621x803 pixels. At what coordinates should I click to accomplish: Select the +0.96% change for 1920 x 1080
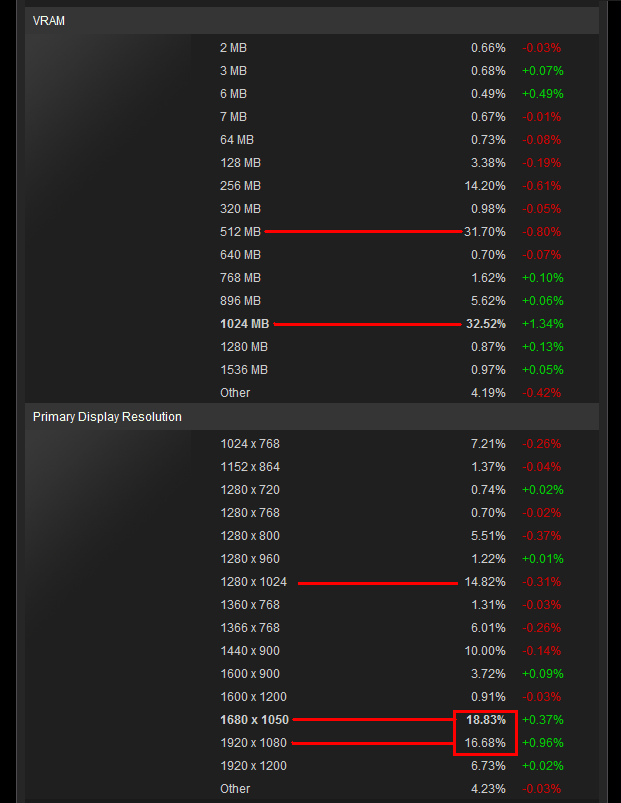pos(543,743)
